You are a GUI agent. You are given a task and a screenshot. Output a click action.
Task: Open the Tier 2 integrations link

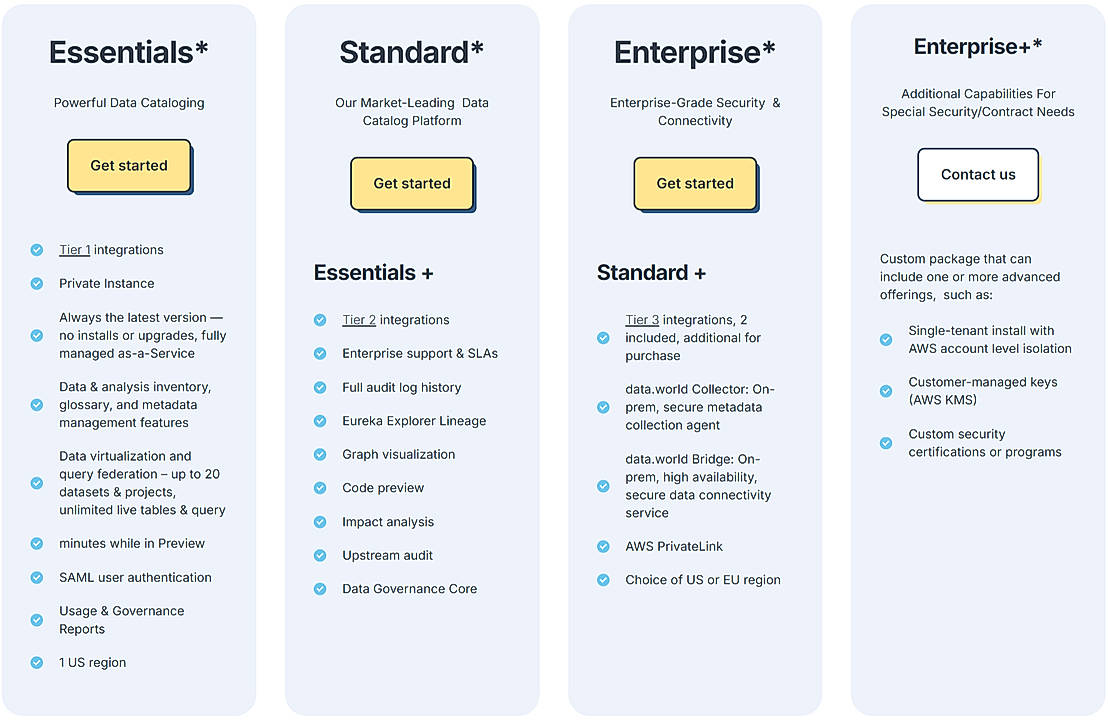pos(359,320)
